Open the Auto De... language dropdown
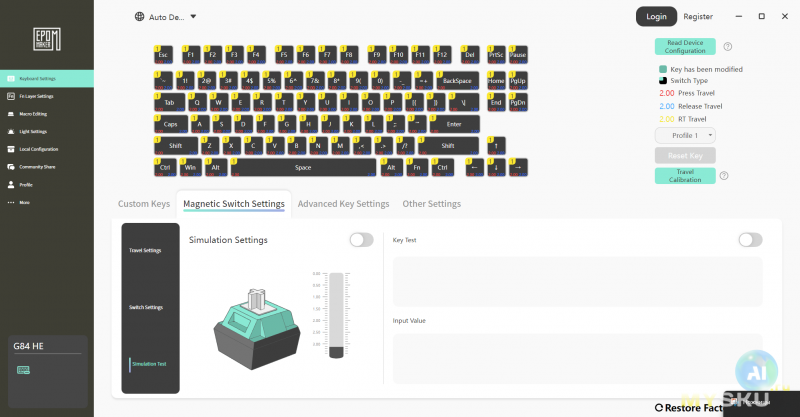This screenshot has width=800, height=417. coord(166,17)
